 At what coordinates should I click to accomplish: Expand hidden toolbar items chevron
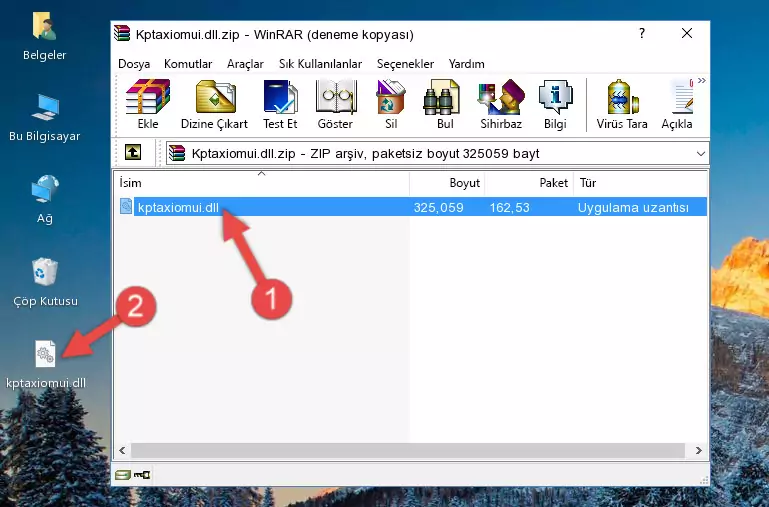tap(702, 80)
